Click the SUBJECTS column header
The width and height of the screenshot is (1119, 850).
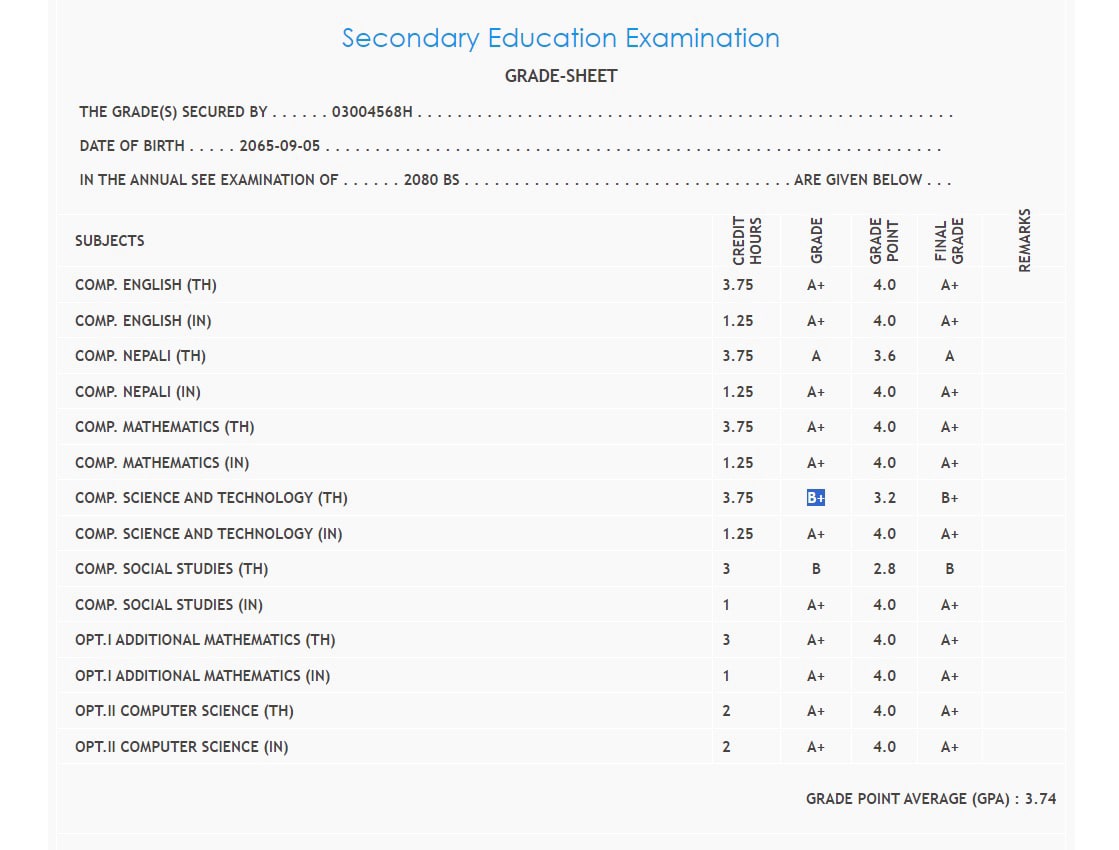[x=110, y=241]
